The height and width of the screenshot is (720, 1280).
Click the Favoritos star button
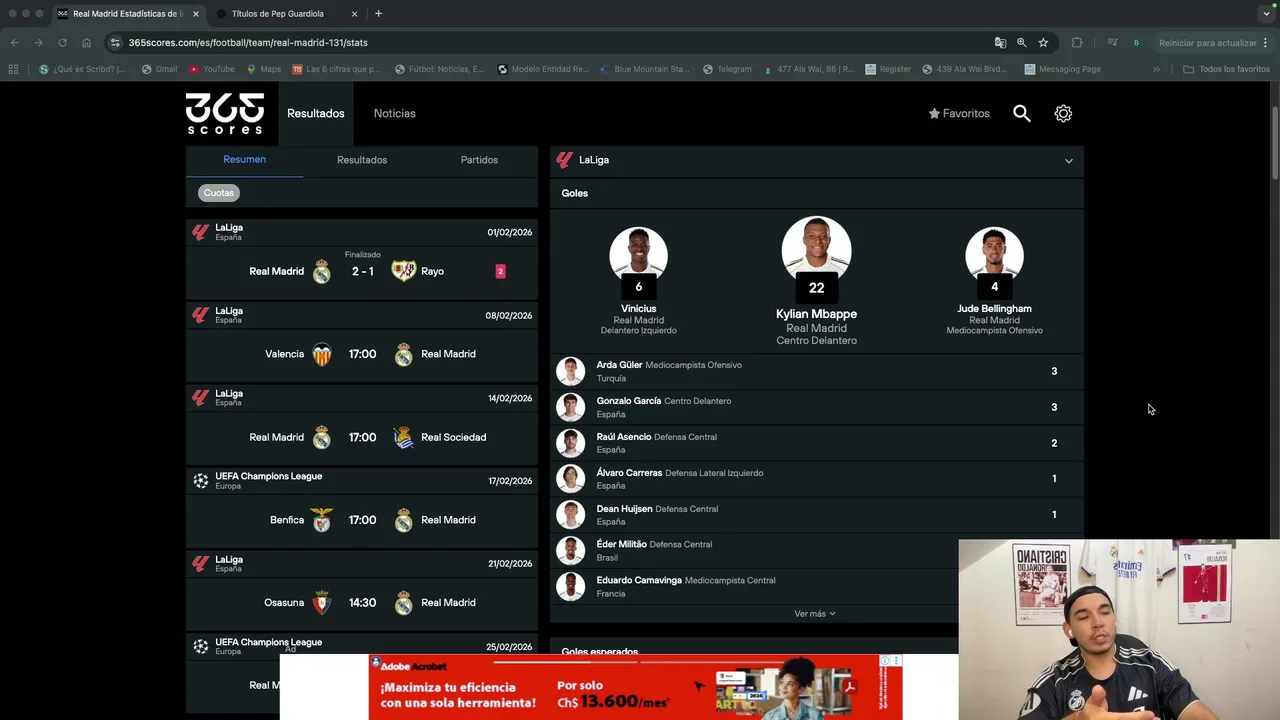959,113
